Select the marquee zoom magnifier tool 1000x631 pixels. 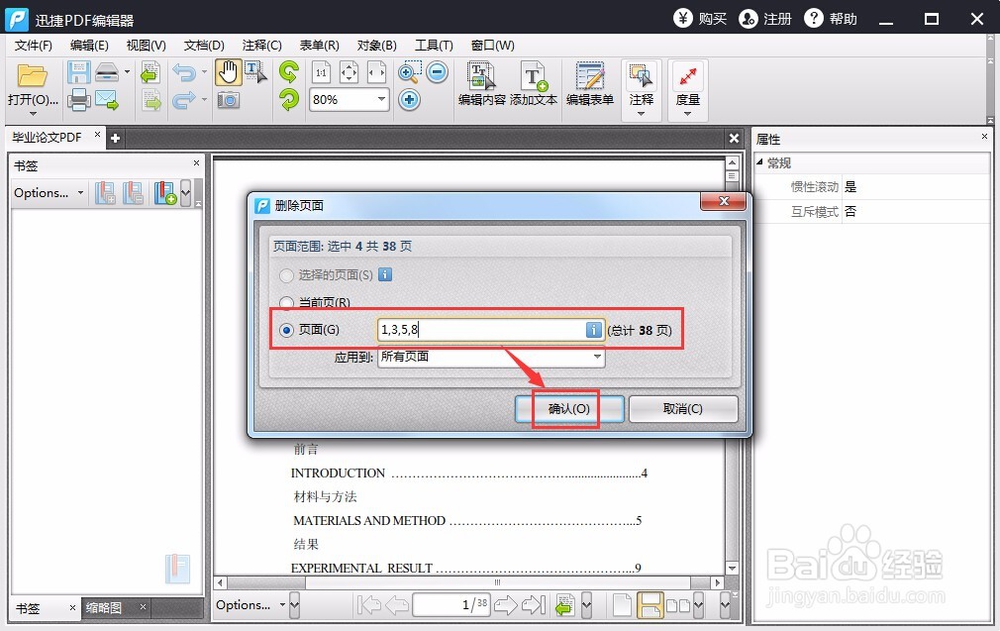click(x=409, y=73)
